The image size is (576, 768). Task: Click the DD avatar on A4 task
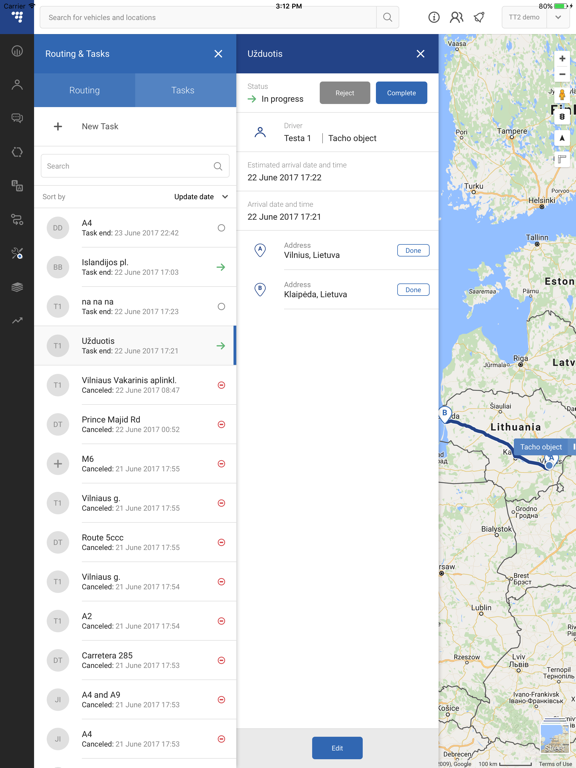pos(58,228)
